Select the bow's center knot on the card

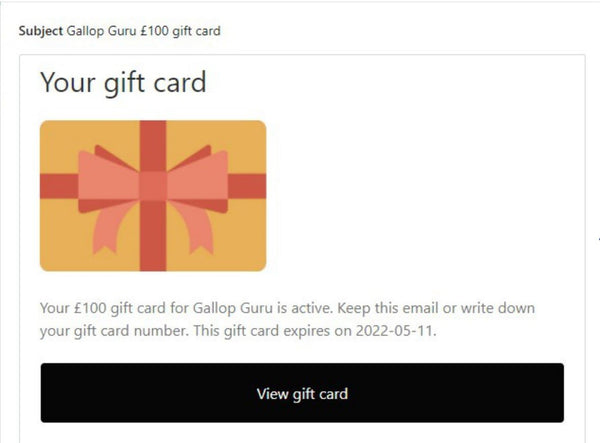(153, 186)
